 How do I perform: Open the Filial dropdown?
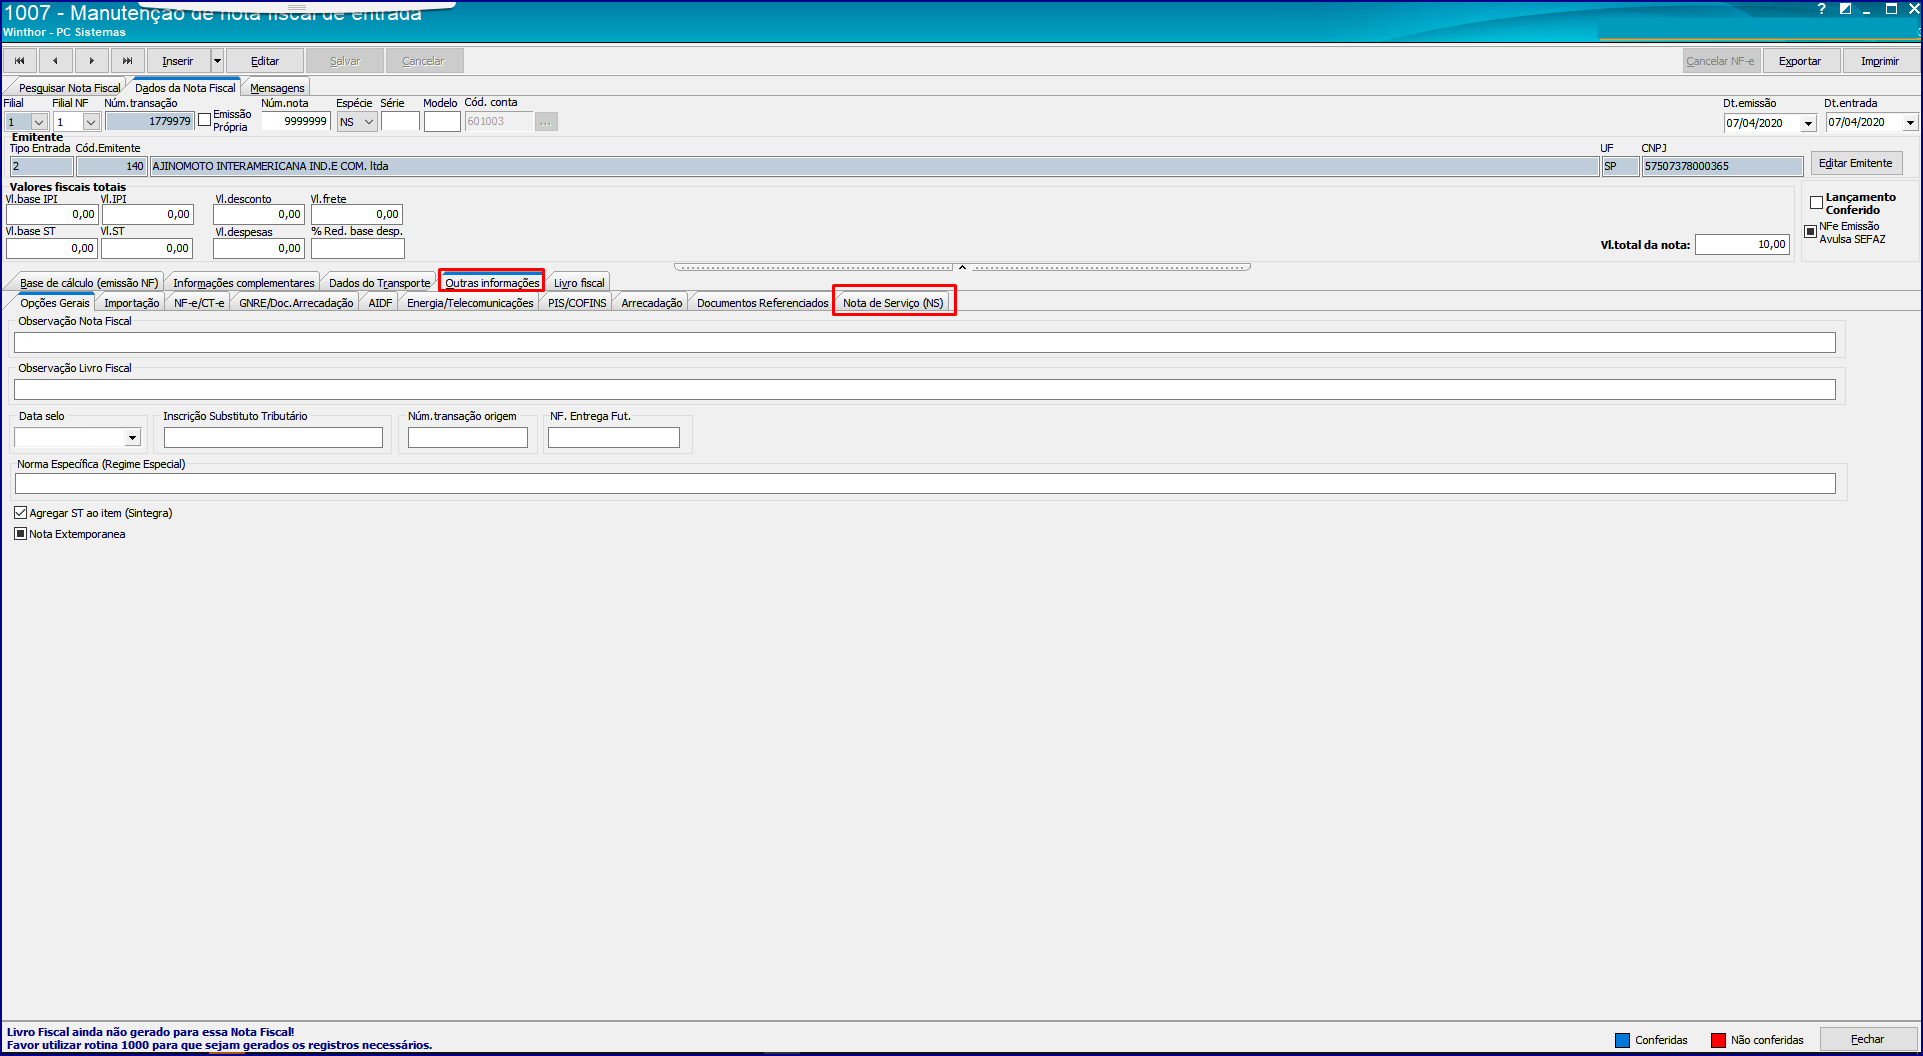click(39, 122)
